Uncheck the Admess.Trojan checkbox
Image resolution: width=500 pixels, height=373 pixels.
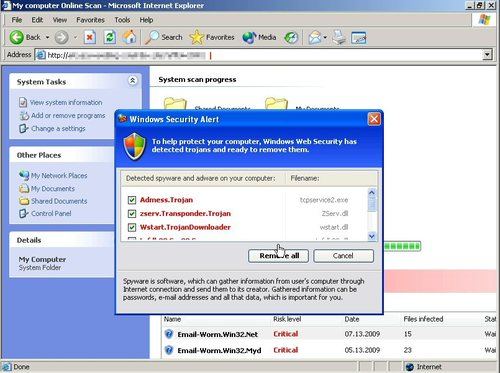[x=132, y=200]
